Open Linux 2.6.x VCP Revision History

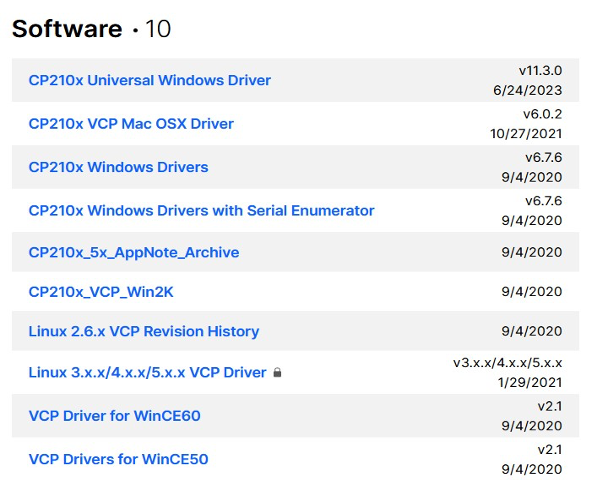tap(144, 331)
